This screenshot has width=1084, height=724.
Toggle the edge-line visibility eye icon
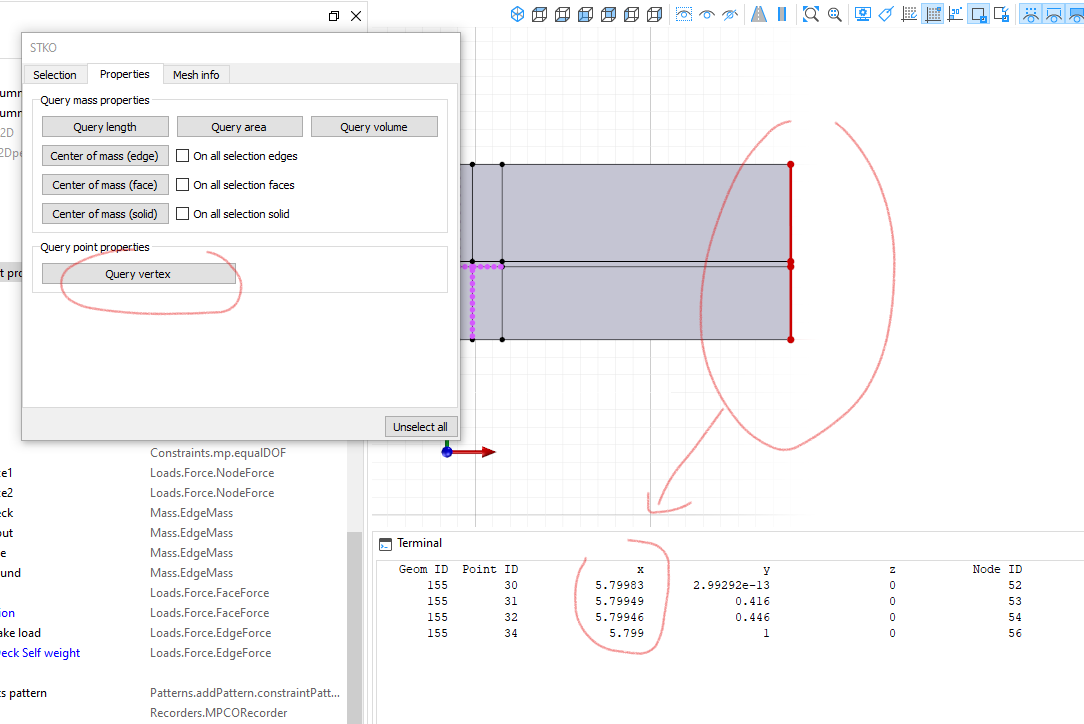pos(1054,14)
